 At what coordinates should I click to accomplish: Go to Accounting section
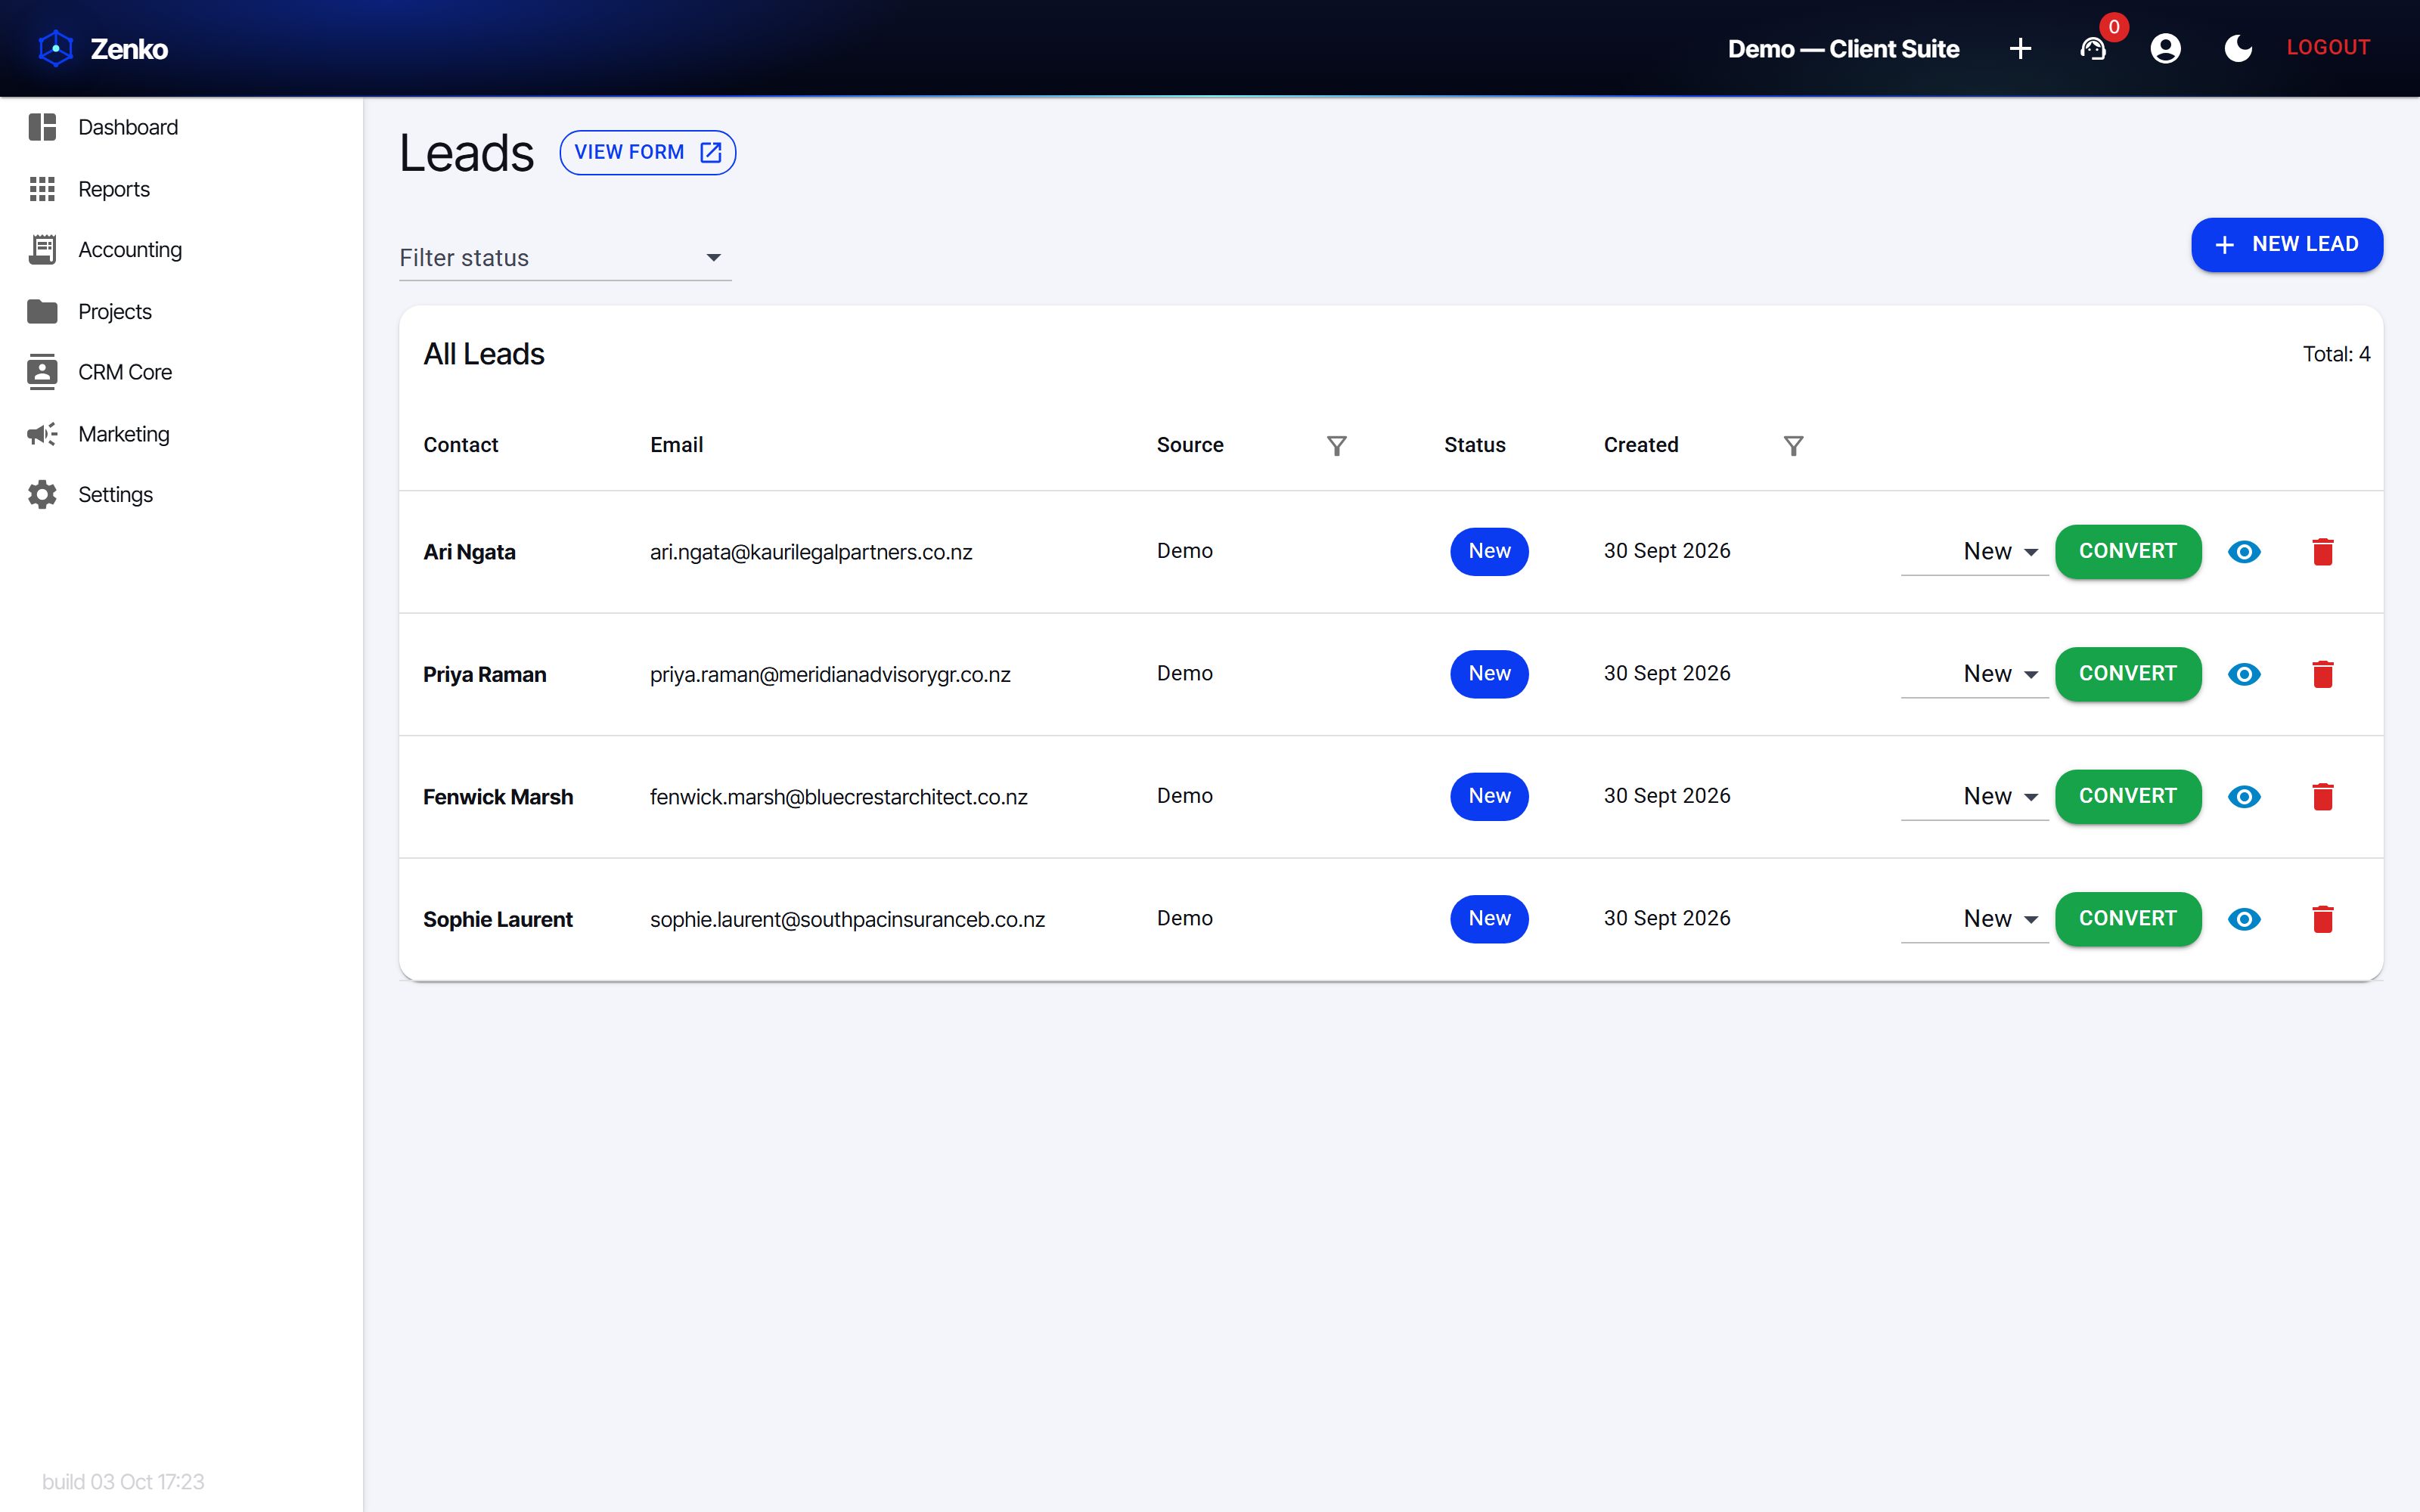point(182,250)
